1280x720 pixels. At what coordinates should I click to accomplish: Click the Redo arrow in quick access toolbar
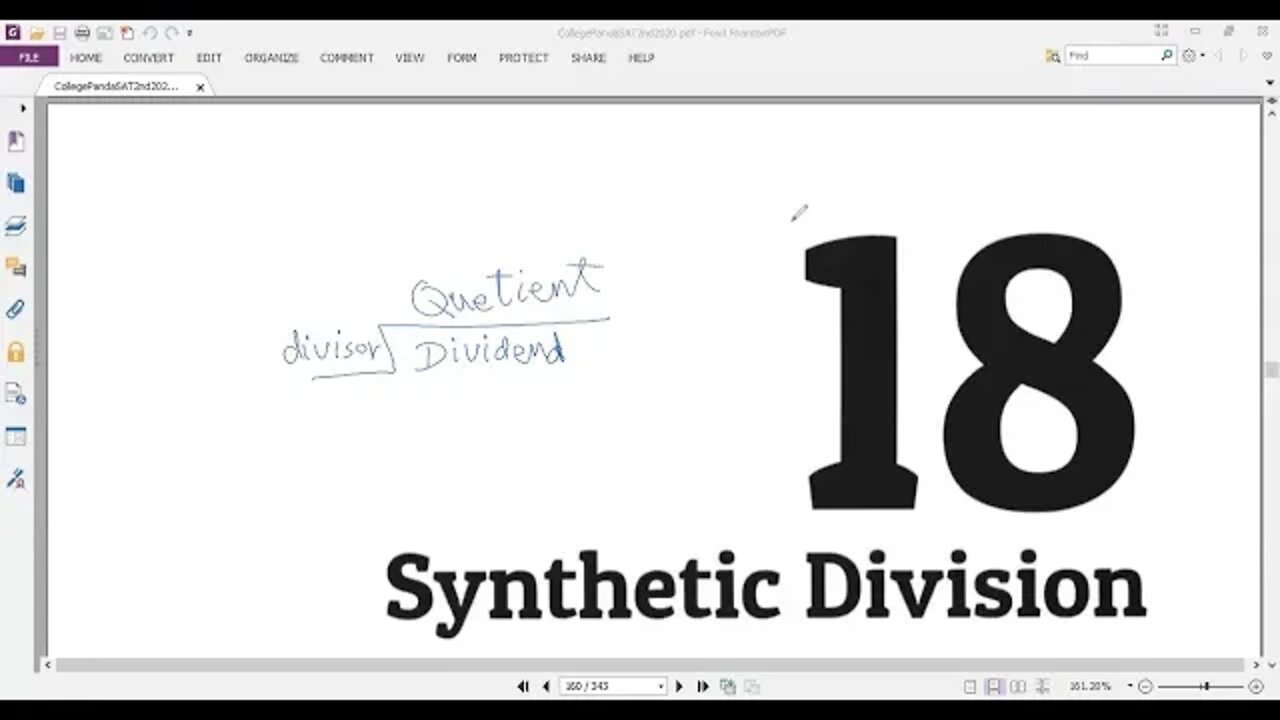[172, 33]
